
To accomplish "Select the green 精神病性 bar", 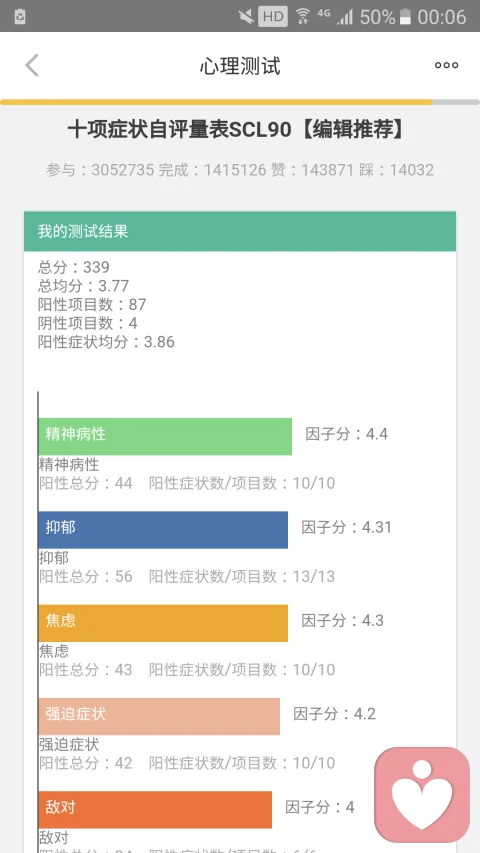I will tap(165, 436).
